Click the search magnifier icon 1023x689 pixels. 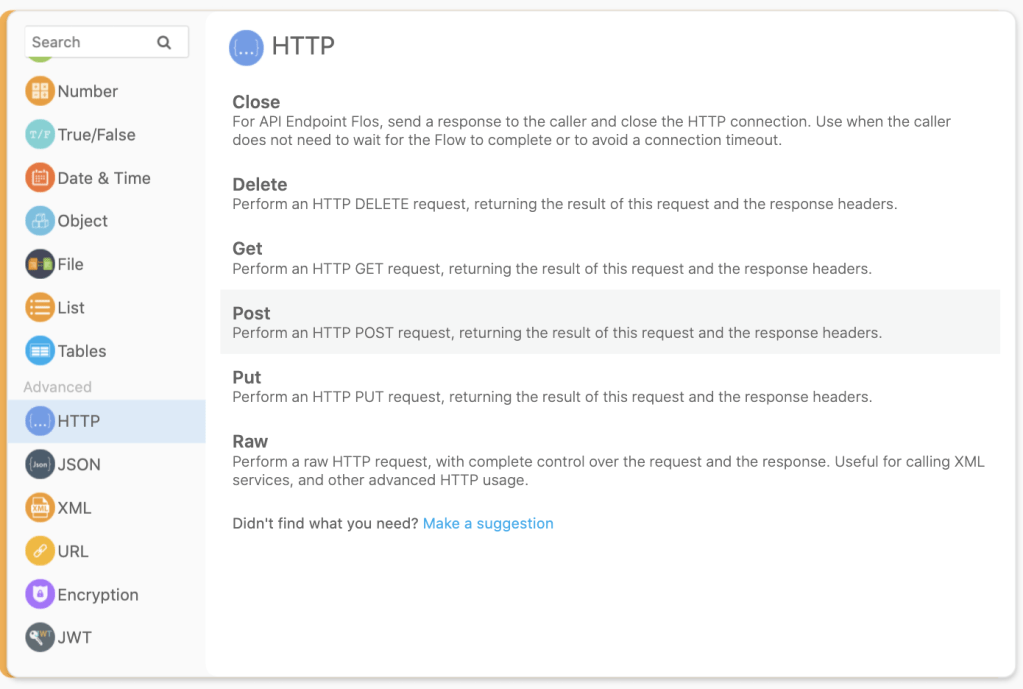click(164, 42)
